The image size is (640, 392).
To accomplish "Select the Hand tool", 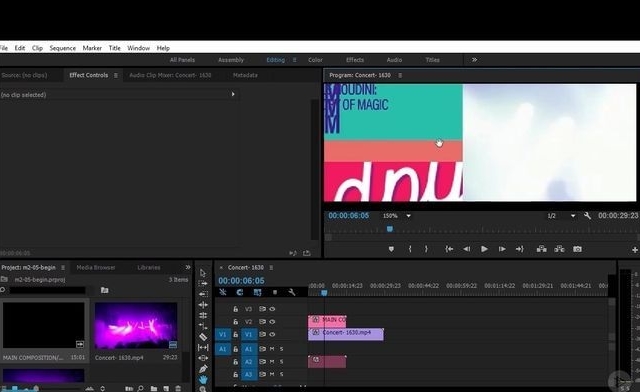I will (x=203, y=379).
